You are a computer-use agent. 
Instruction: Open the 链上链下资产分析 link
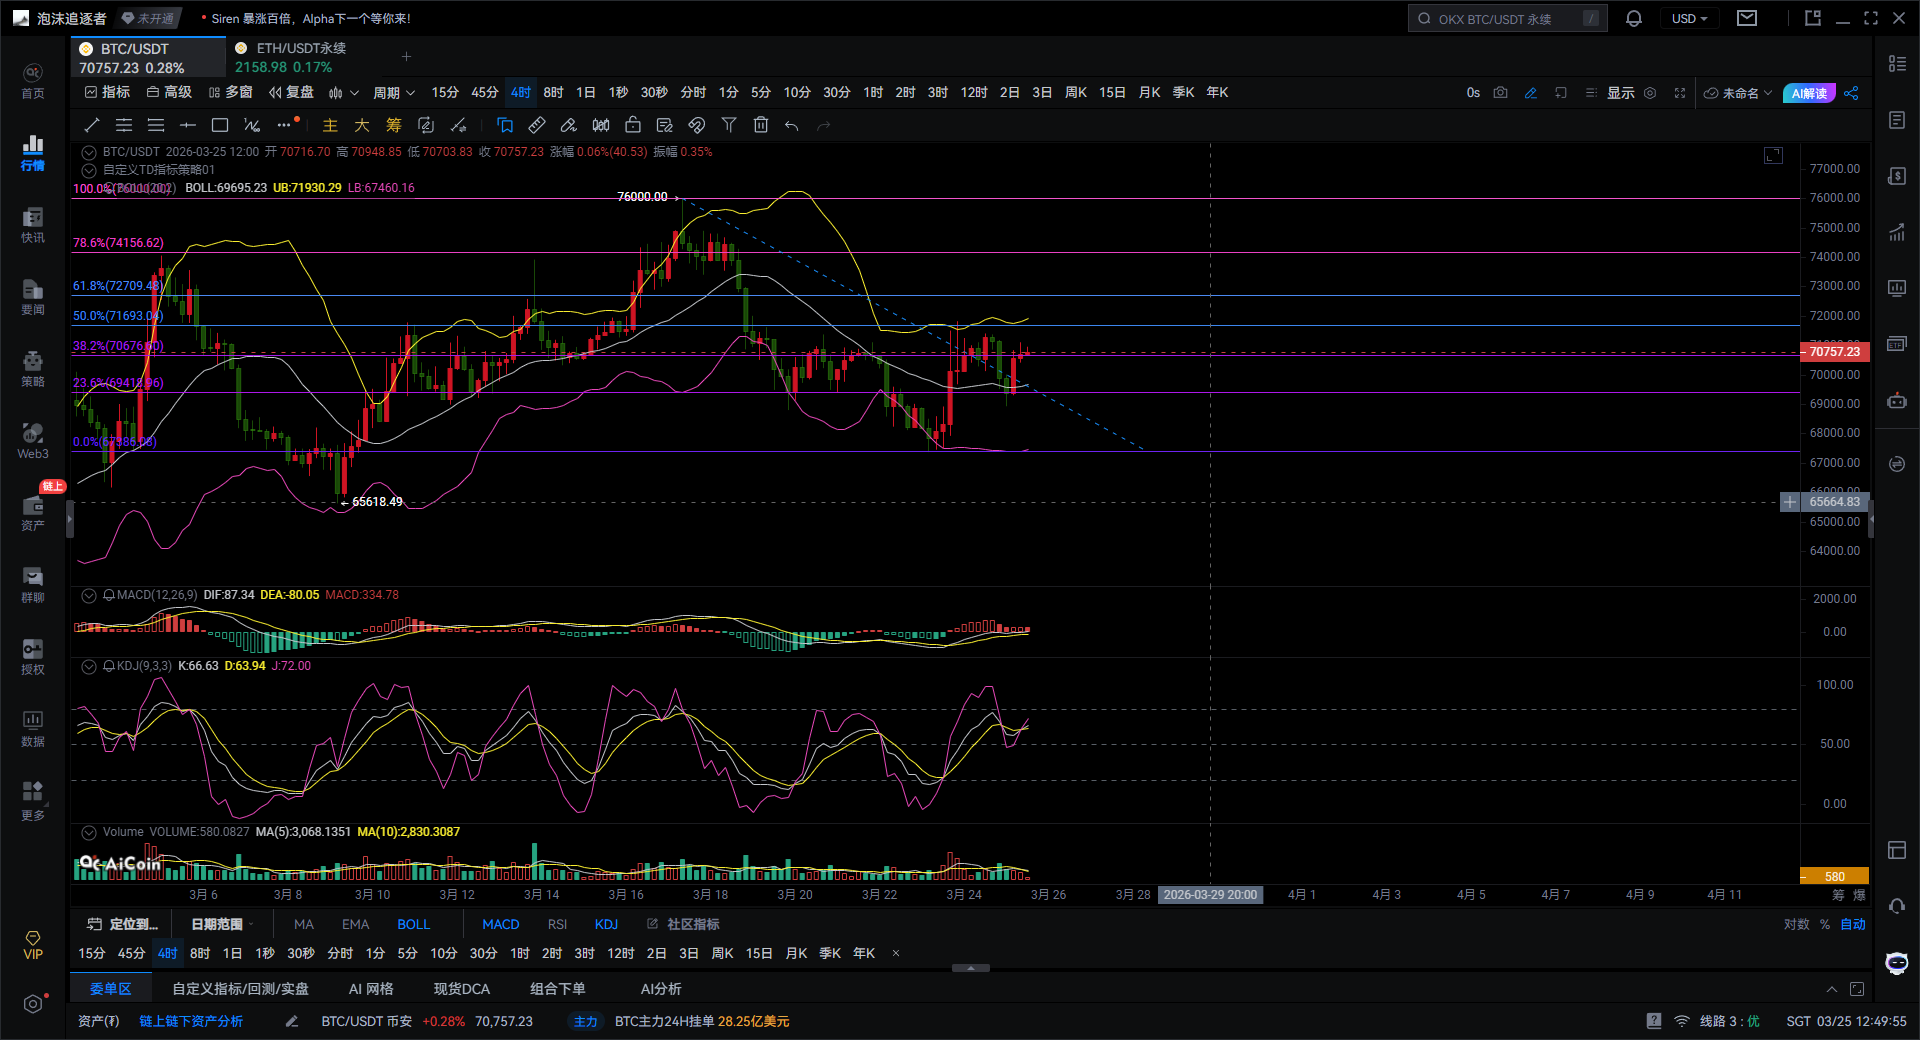pyautogui.click(x=191, y=1021)
